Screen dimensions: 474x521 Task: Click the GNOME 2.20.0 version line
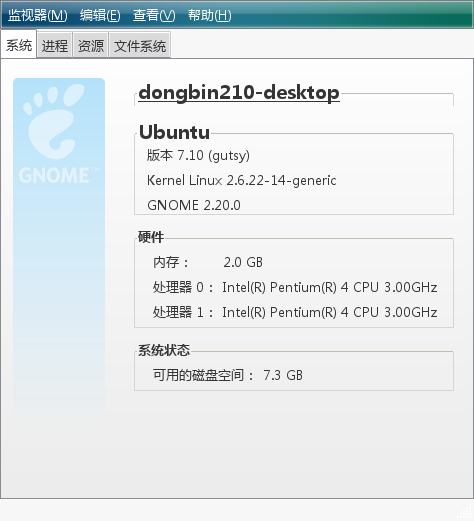click(x=194, y=205)
